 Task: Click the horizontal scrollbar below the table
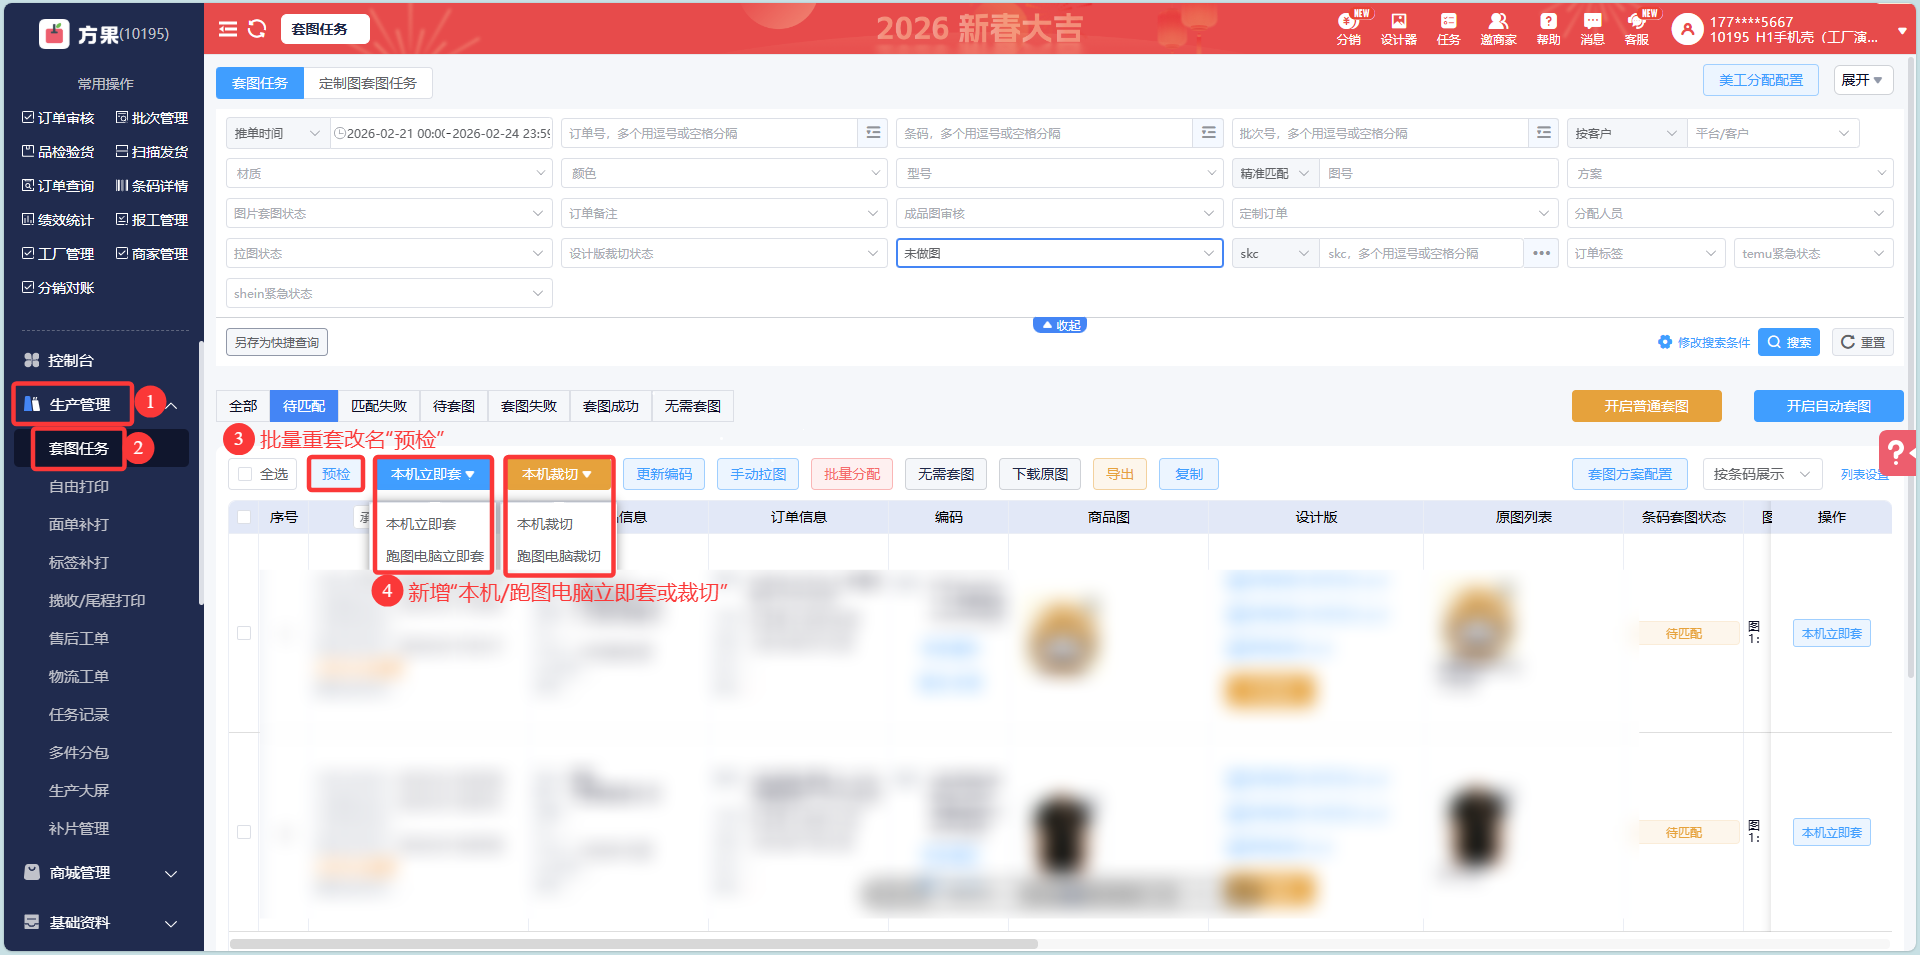(x=634, y=943)
